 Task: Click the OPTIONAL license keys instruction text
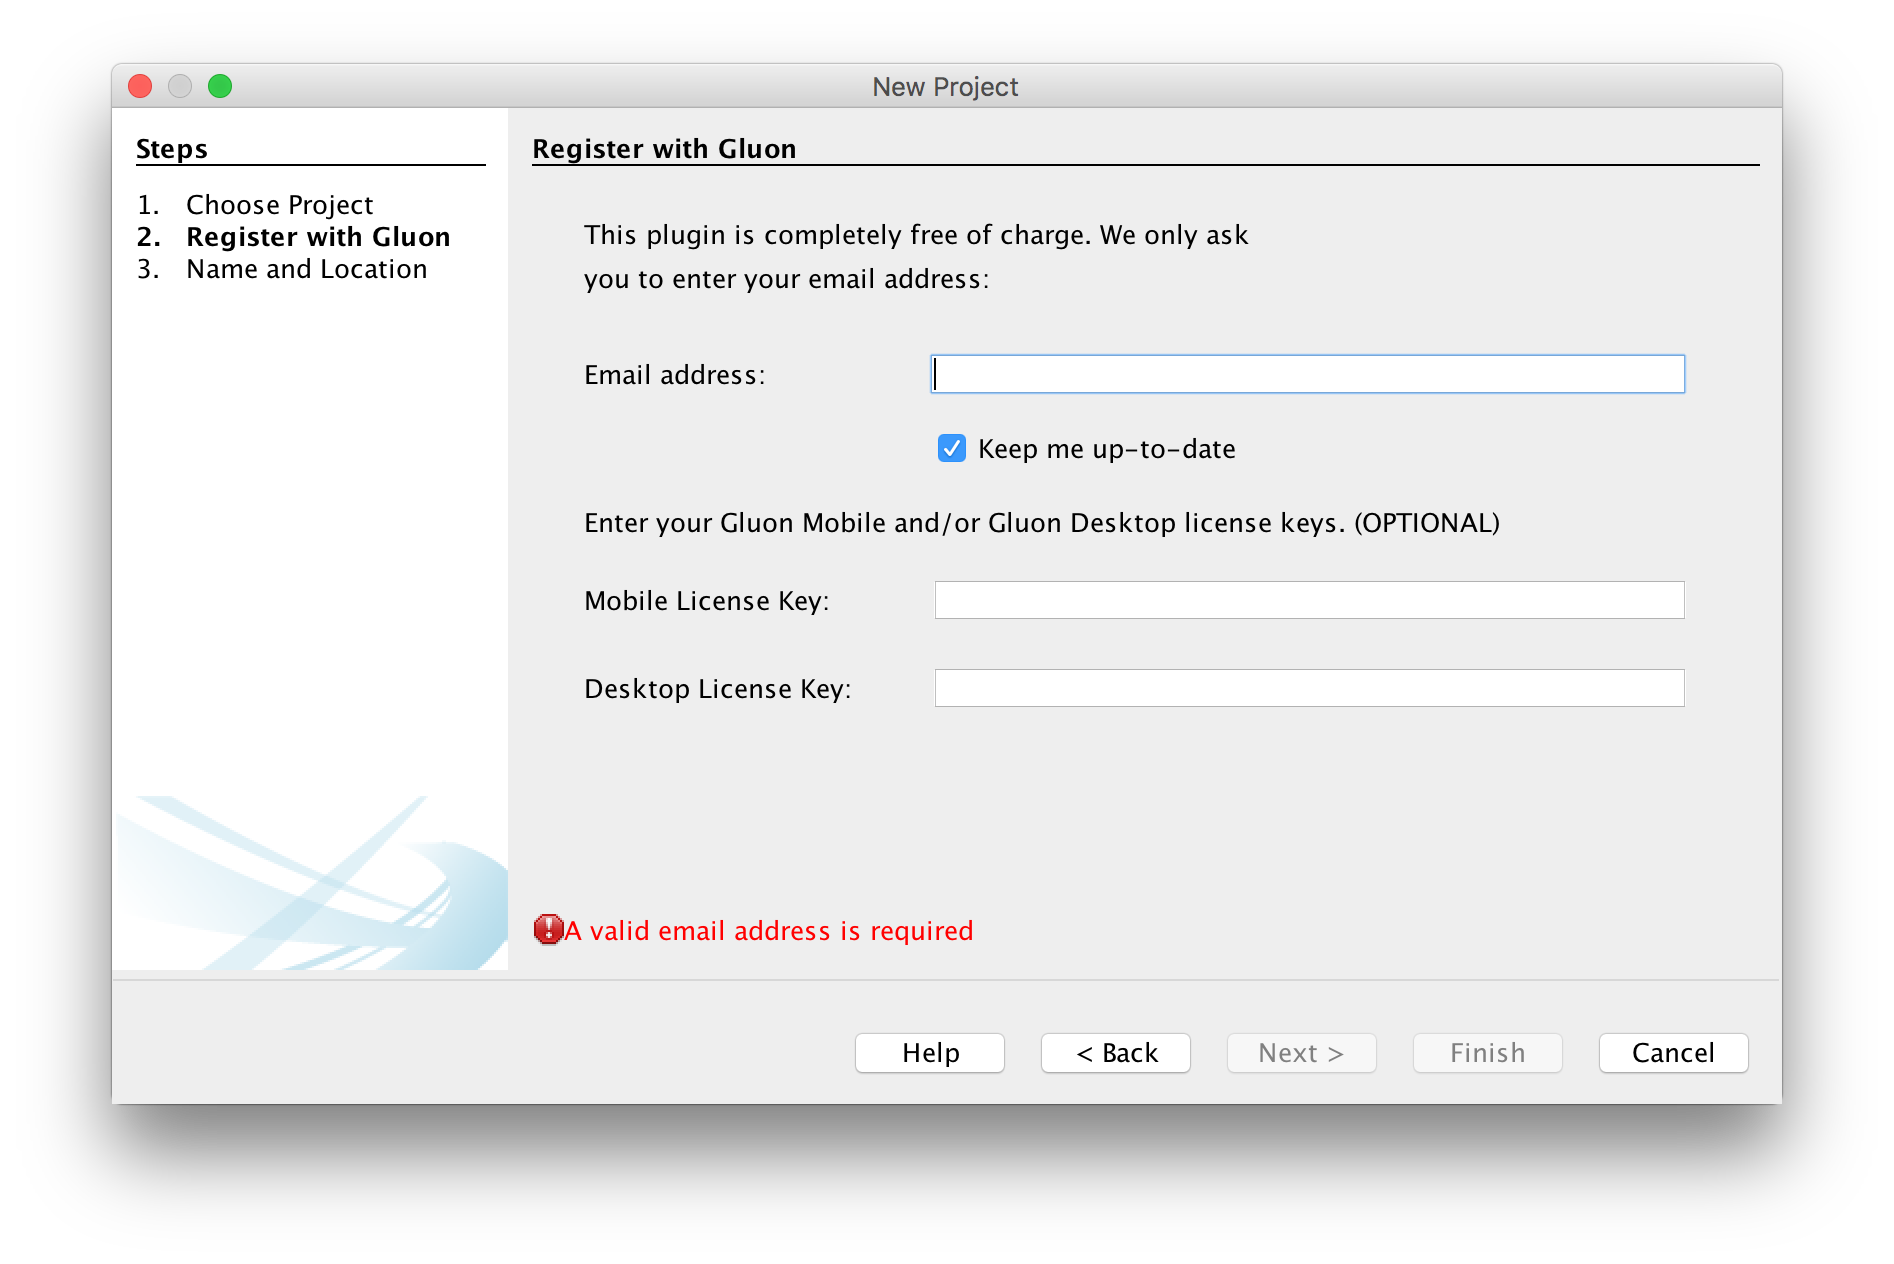[1042, 523]
